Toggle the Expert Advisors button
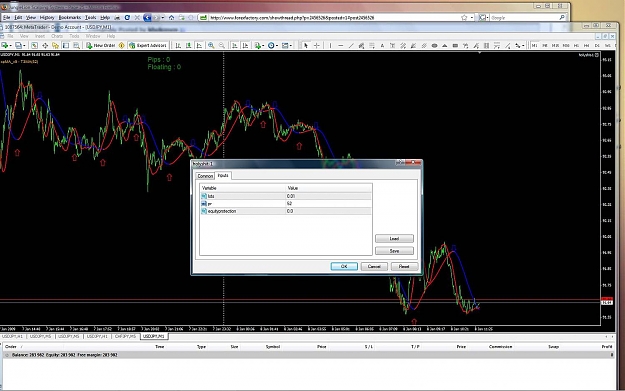 [x=147, y=45]
